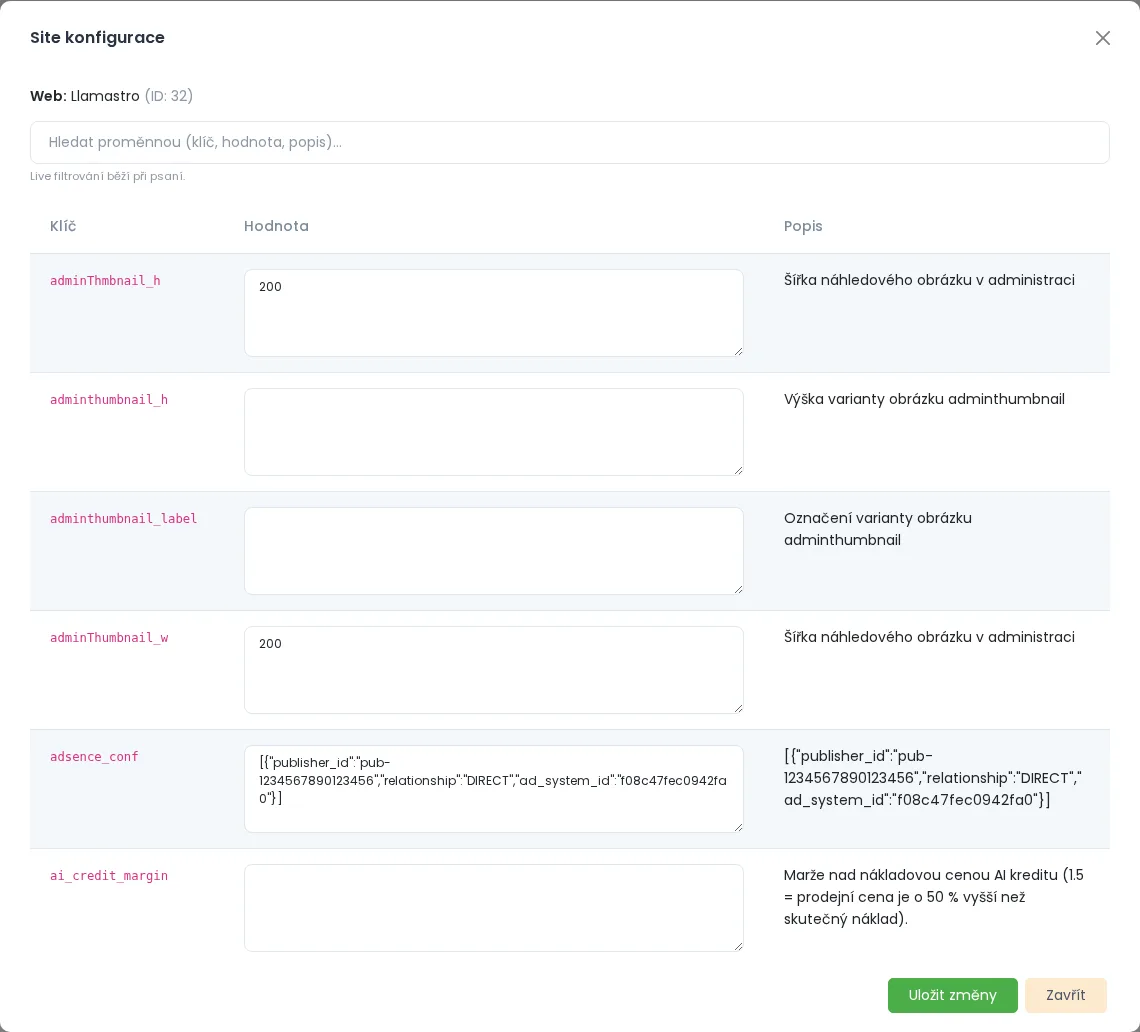This screenshot has height=1032, width=1140.
Task: Click description 'Výška varianty obrázku adminthumbnail'
Action: [x=924, y=399]
